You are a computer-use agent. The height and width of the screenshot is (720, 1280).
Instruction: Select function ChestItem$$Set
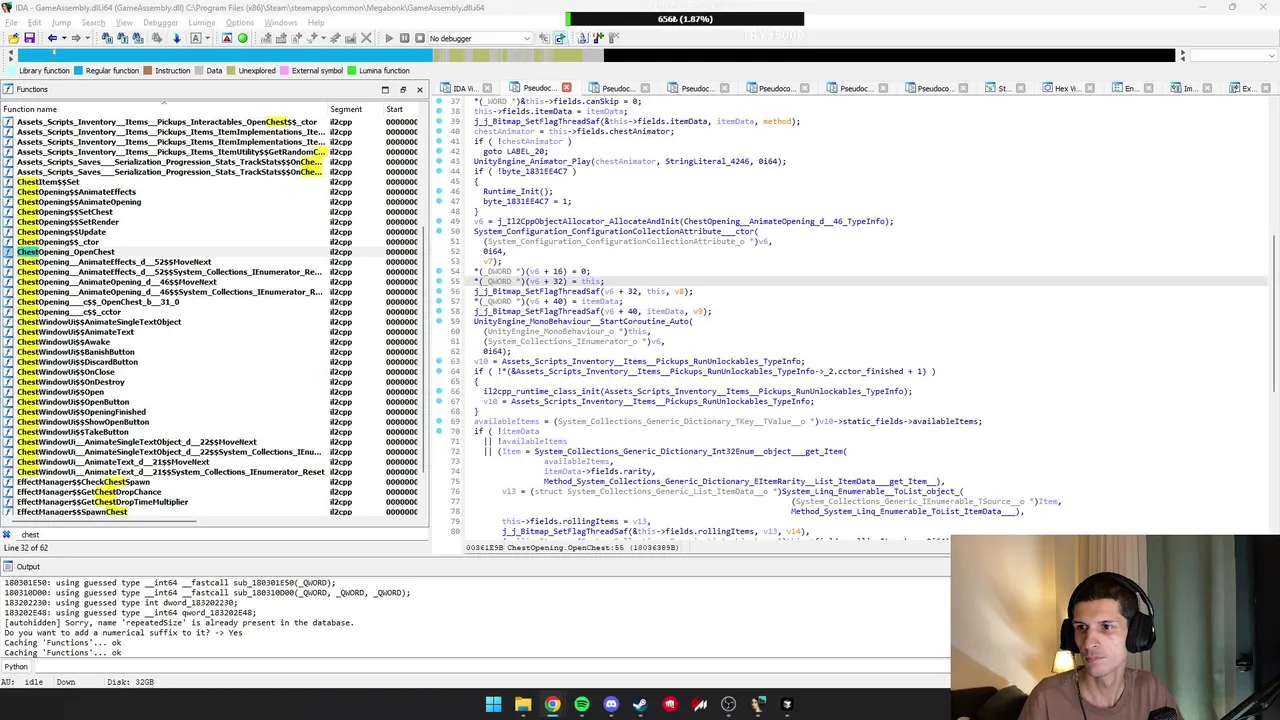48,182
